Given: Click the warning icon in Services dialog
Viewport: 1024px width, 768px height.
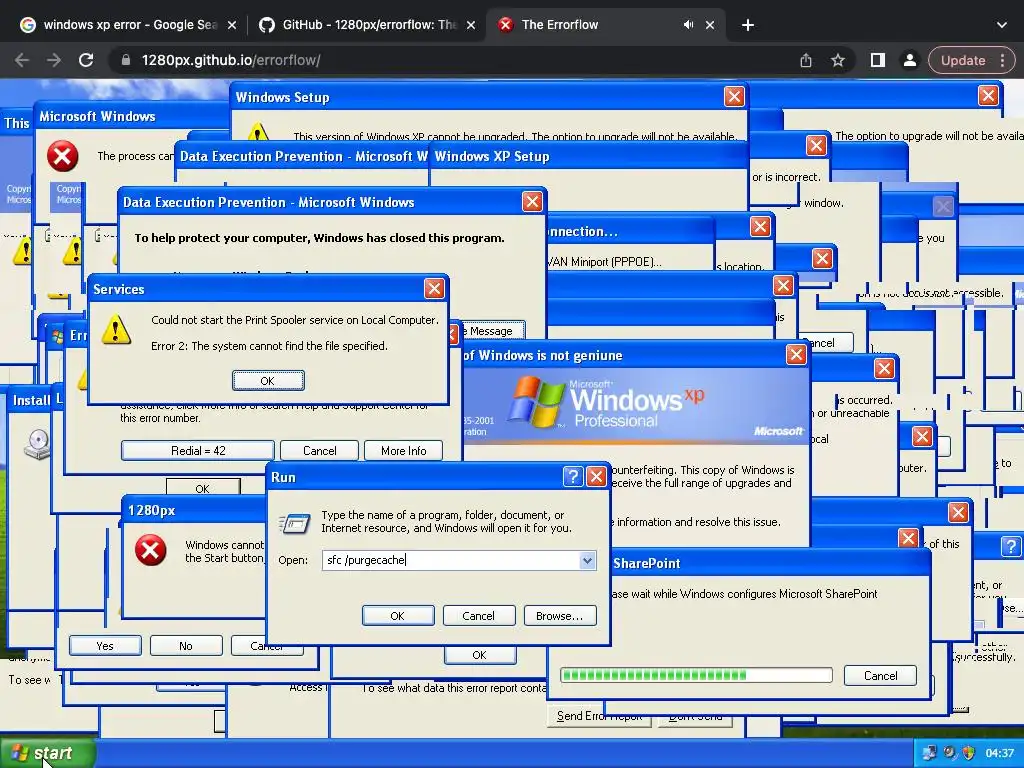Looking at the screenshot, I should 116,330.
